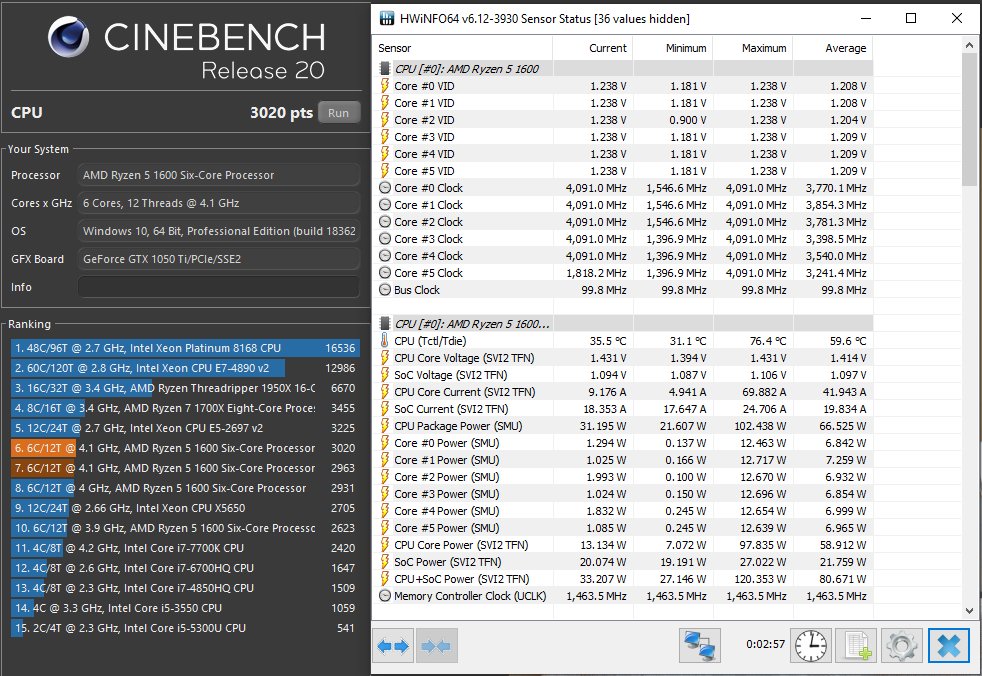The height and width of the screenshot is (676, 982).
Task: Click the Run button for CPU test
Action: point(339,113)
